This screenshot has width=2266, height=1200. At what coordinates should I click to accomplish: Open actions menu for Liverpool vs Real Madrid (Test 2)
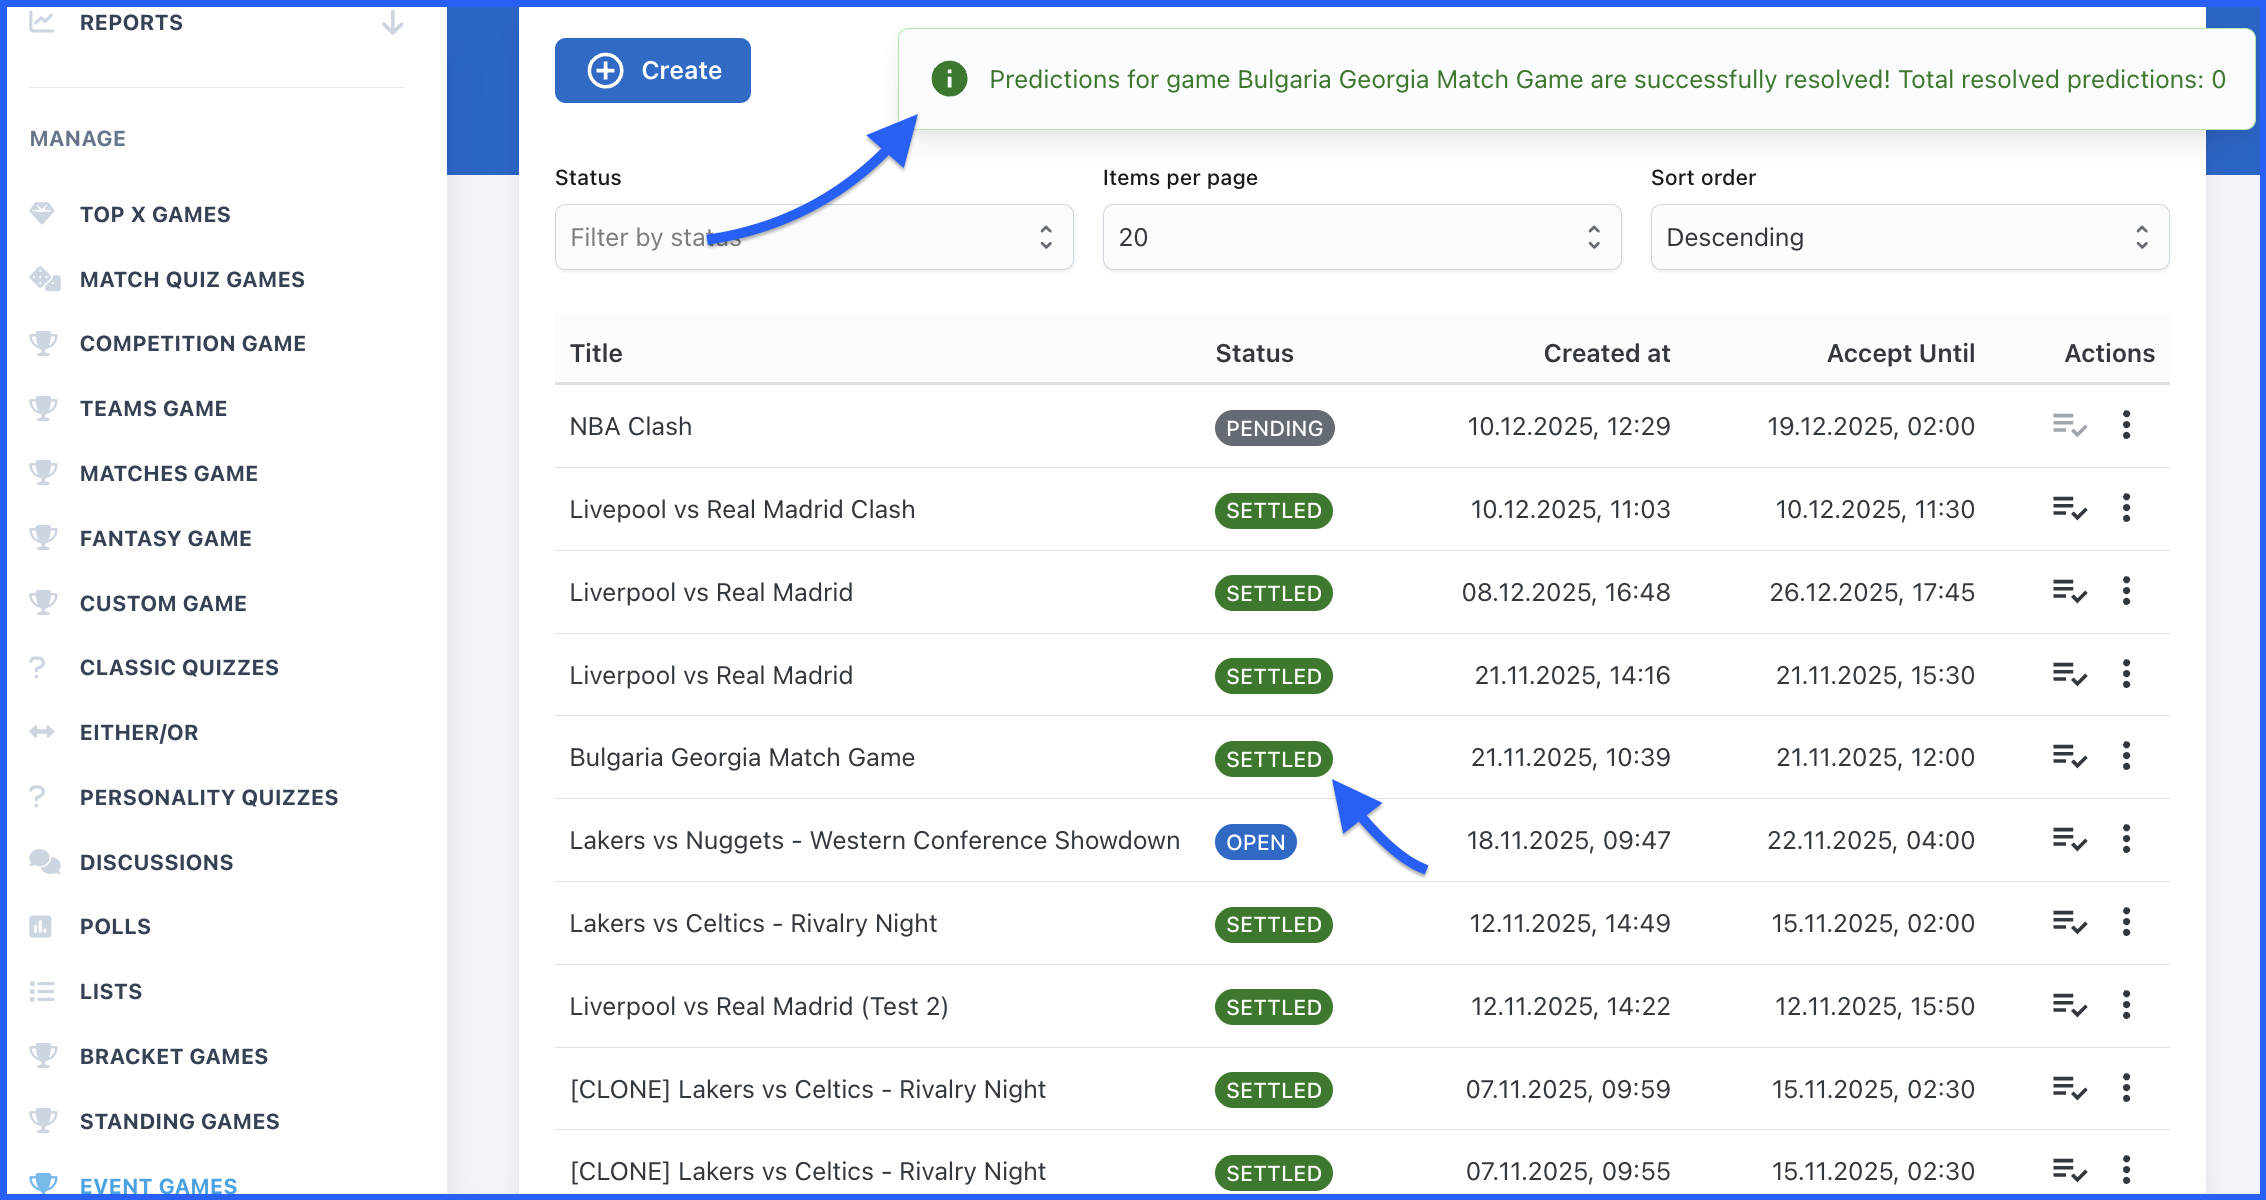coord(2126,1006)
